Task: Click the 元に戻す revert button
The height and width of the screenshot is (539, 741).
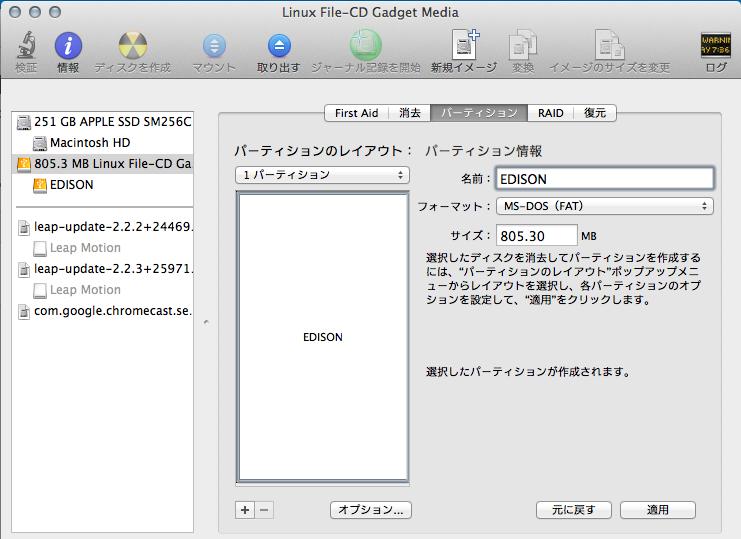Action: (x=574, y=510)
